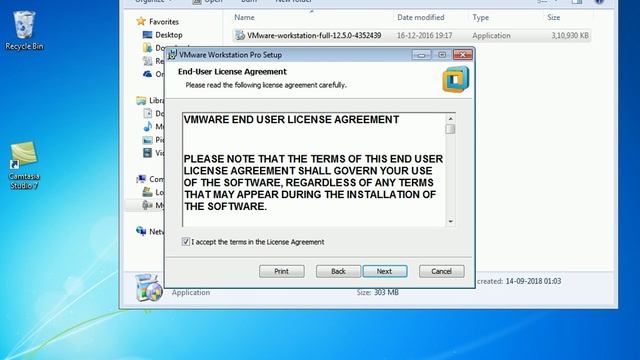The height and width of the screenshot is (360, 640).
Task: Go Back in the VMware setup wizard
Action: pos(338,271)
